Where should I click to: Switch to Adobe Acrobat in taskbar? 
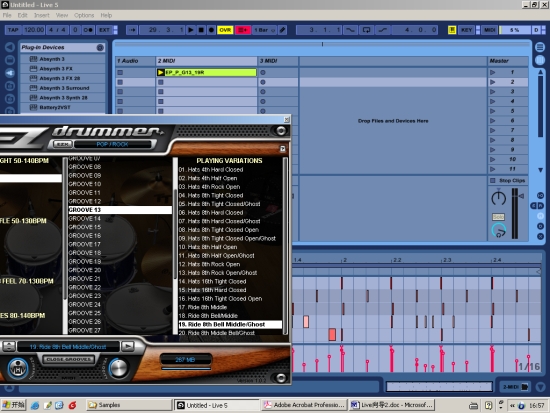[304, 405]
